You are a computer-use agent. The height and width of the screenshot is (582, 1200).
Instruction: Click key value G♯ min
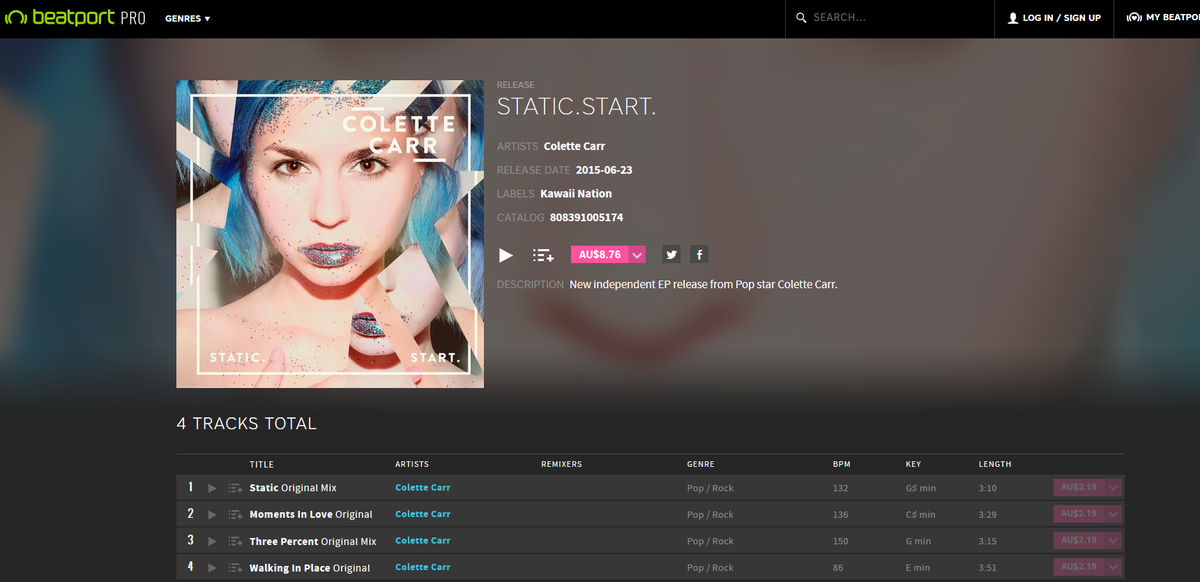click(920, 488)
